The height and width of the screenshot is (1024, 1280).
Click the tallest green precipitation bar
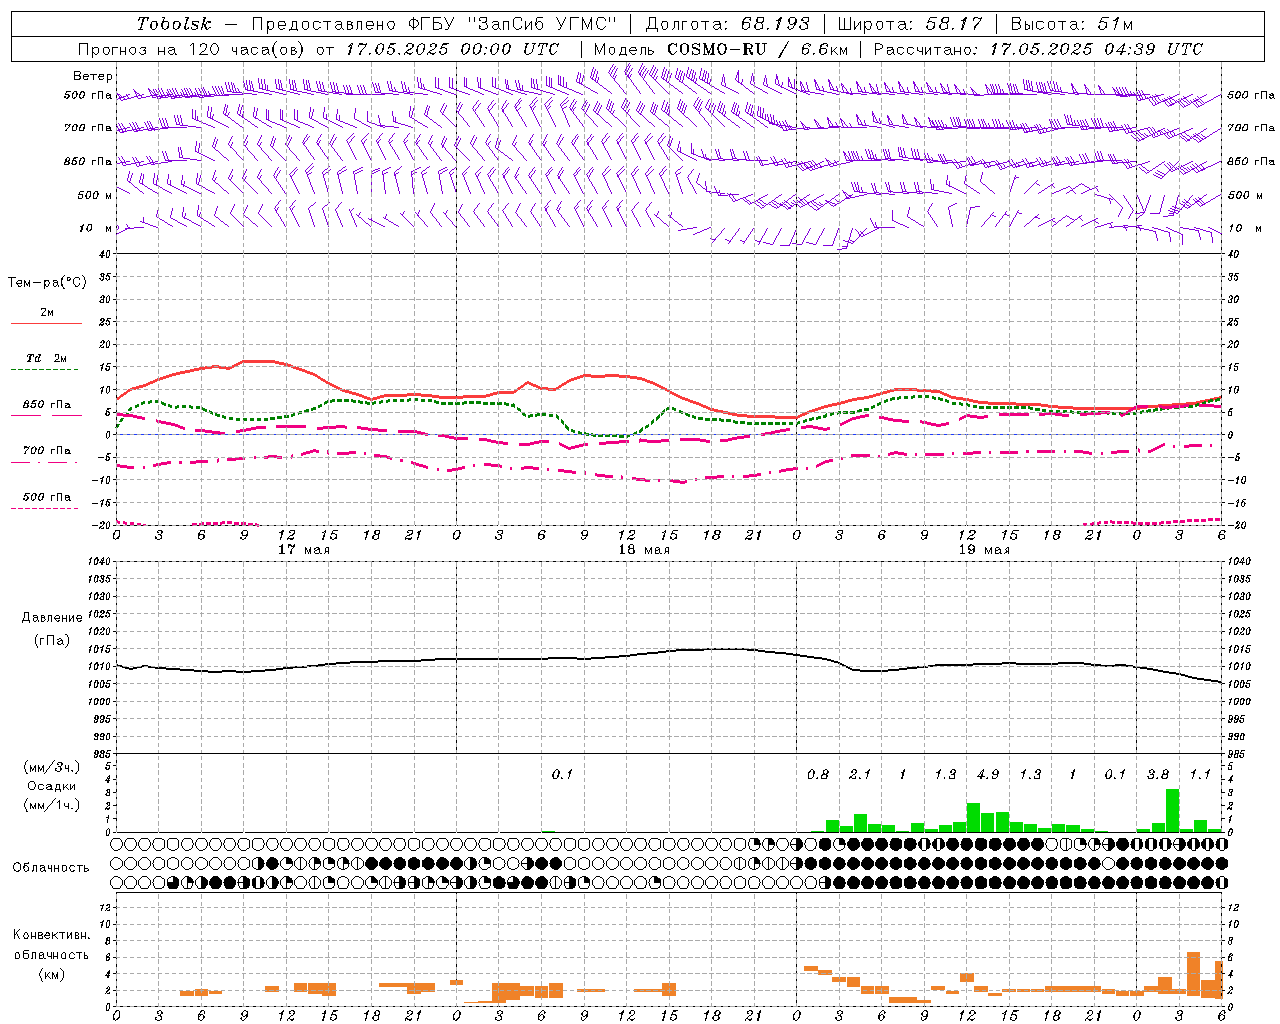[x=1172, y=811]
